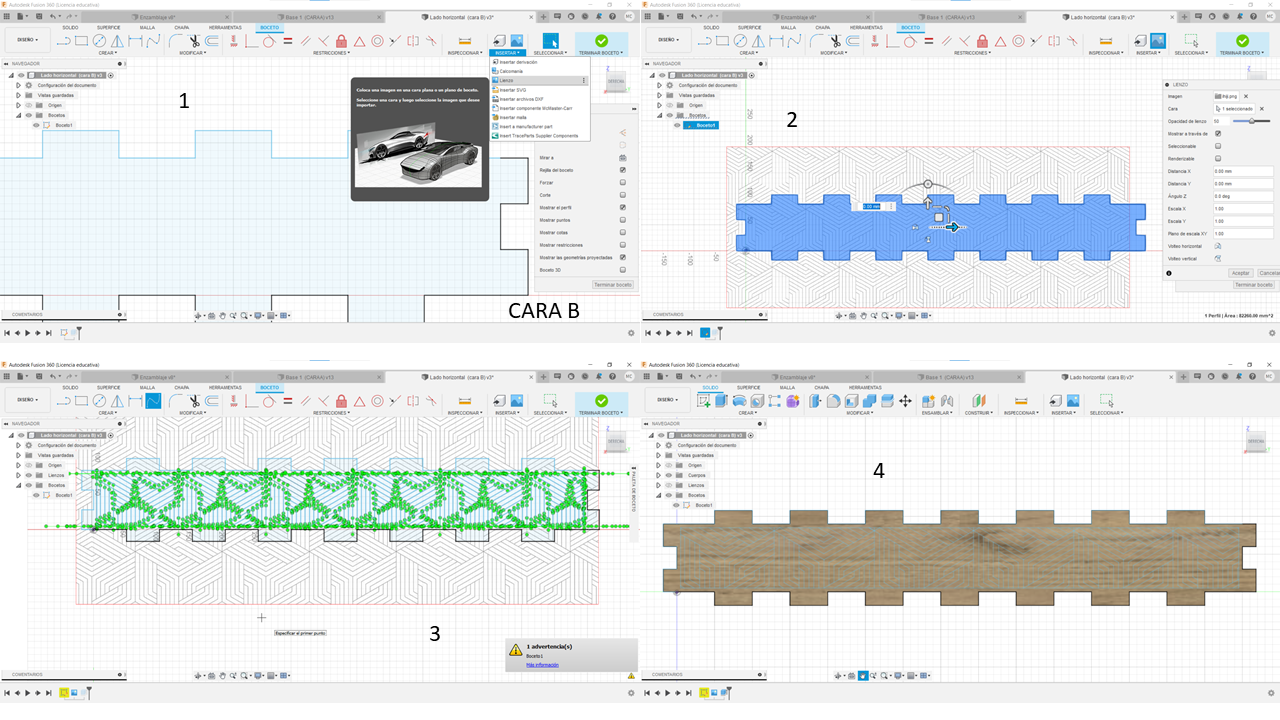The width and height of the screenshot is (1280, 720).
Task: Switch to the HERRAMIENTAS tab in panel 4
Action: pyautogui.click(x=866, y=388)
